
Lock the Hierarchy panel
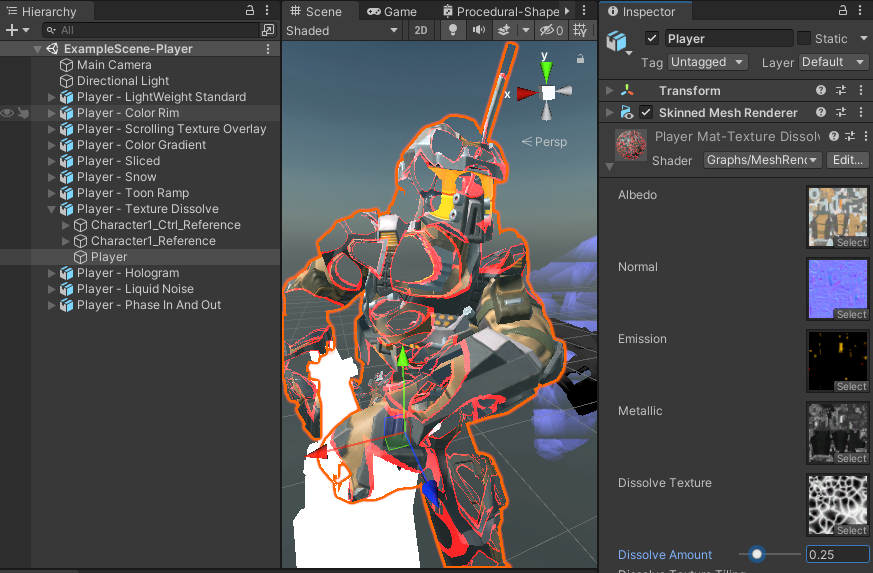tap(250, 10)
